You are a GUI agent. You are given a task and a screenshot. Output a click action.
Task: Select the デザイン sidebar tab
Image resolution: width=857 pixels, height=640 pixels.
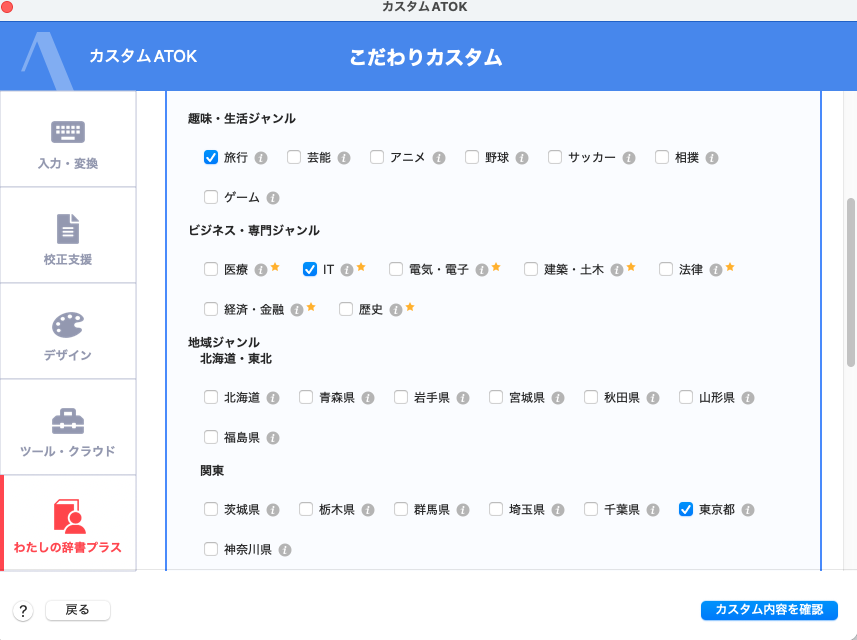[x=68, y=331]
